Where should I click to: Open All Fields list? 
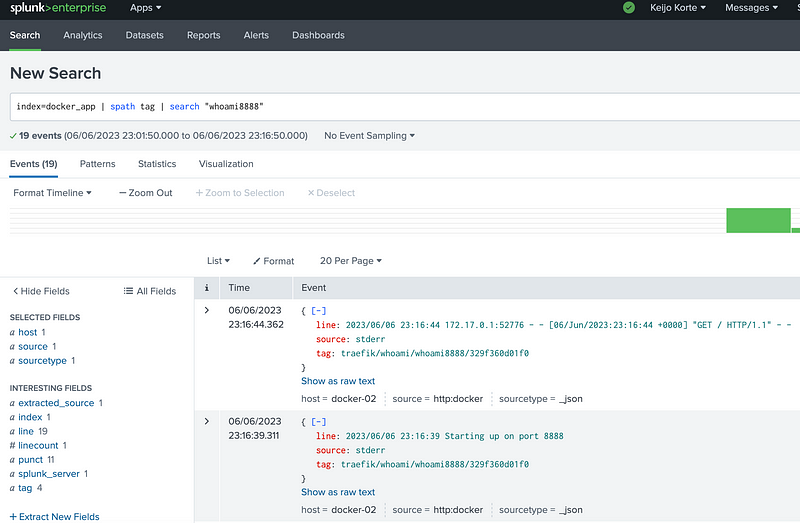coord(149,291)
